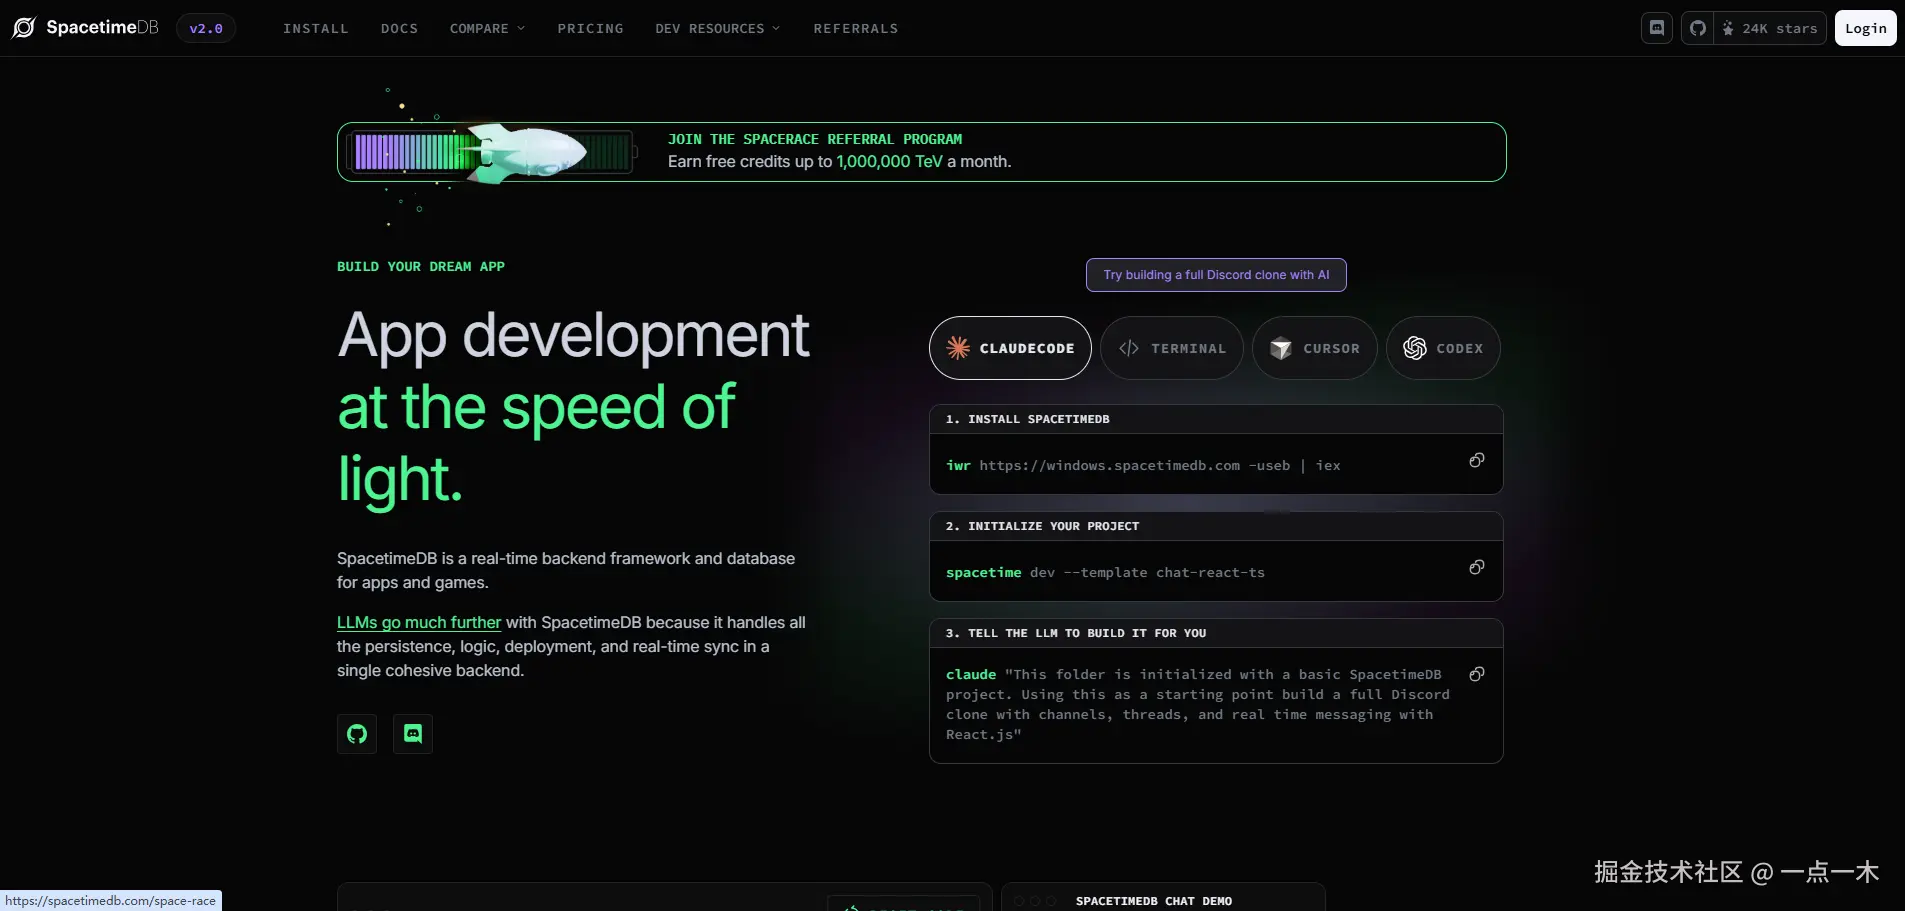Click the SpacetimeDB logo icon

(x=22, y=27)
